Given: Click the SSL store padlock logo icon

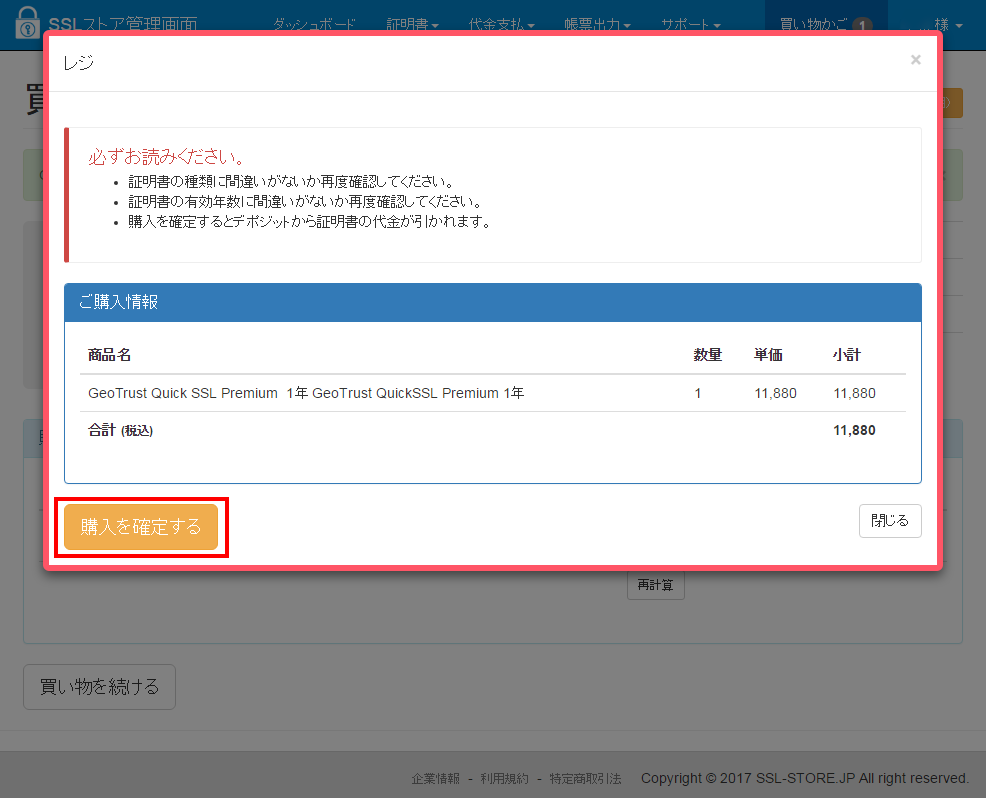Looking at the screenshot, I should tap(27, 22).
